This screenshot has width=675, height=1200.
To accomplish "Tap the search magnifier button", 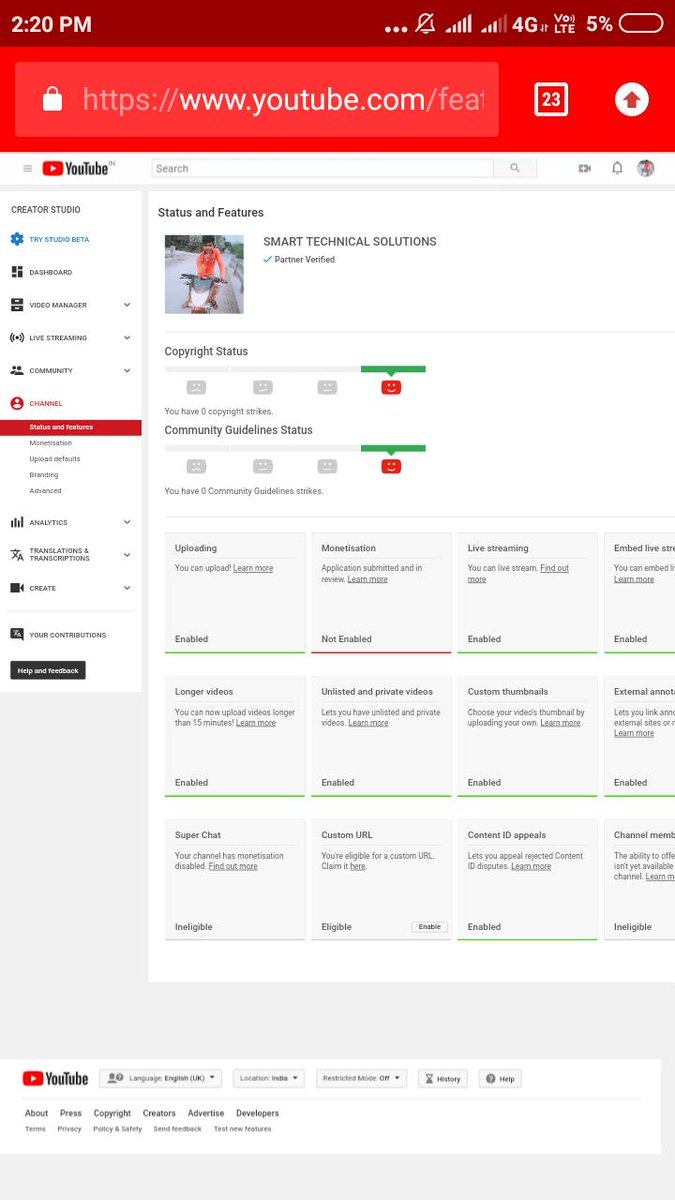I will pyautogui.click(x=515, y=168).
